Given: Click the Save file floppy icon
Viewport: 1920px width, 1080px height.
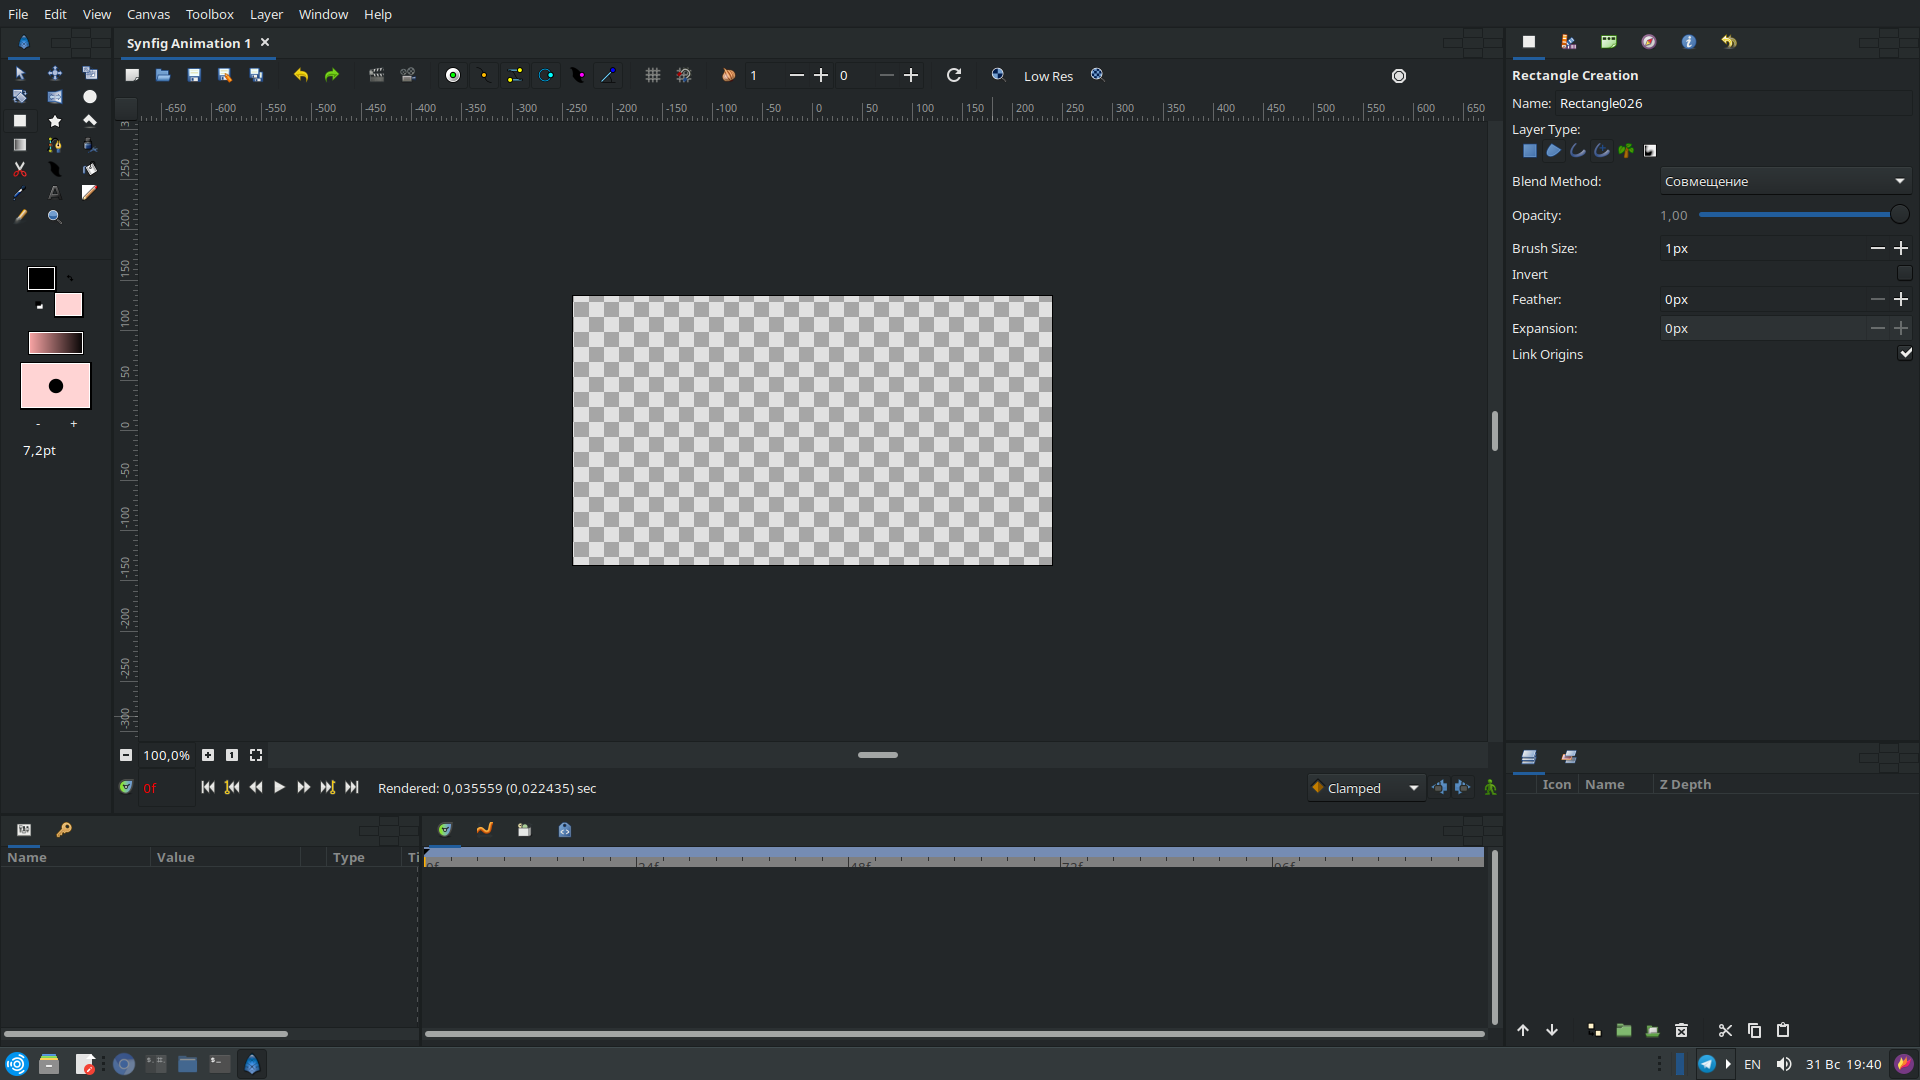Looking at the screenshot, I should point(194,75).
